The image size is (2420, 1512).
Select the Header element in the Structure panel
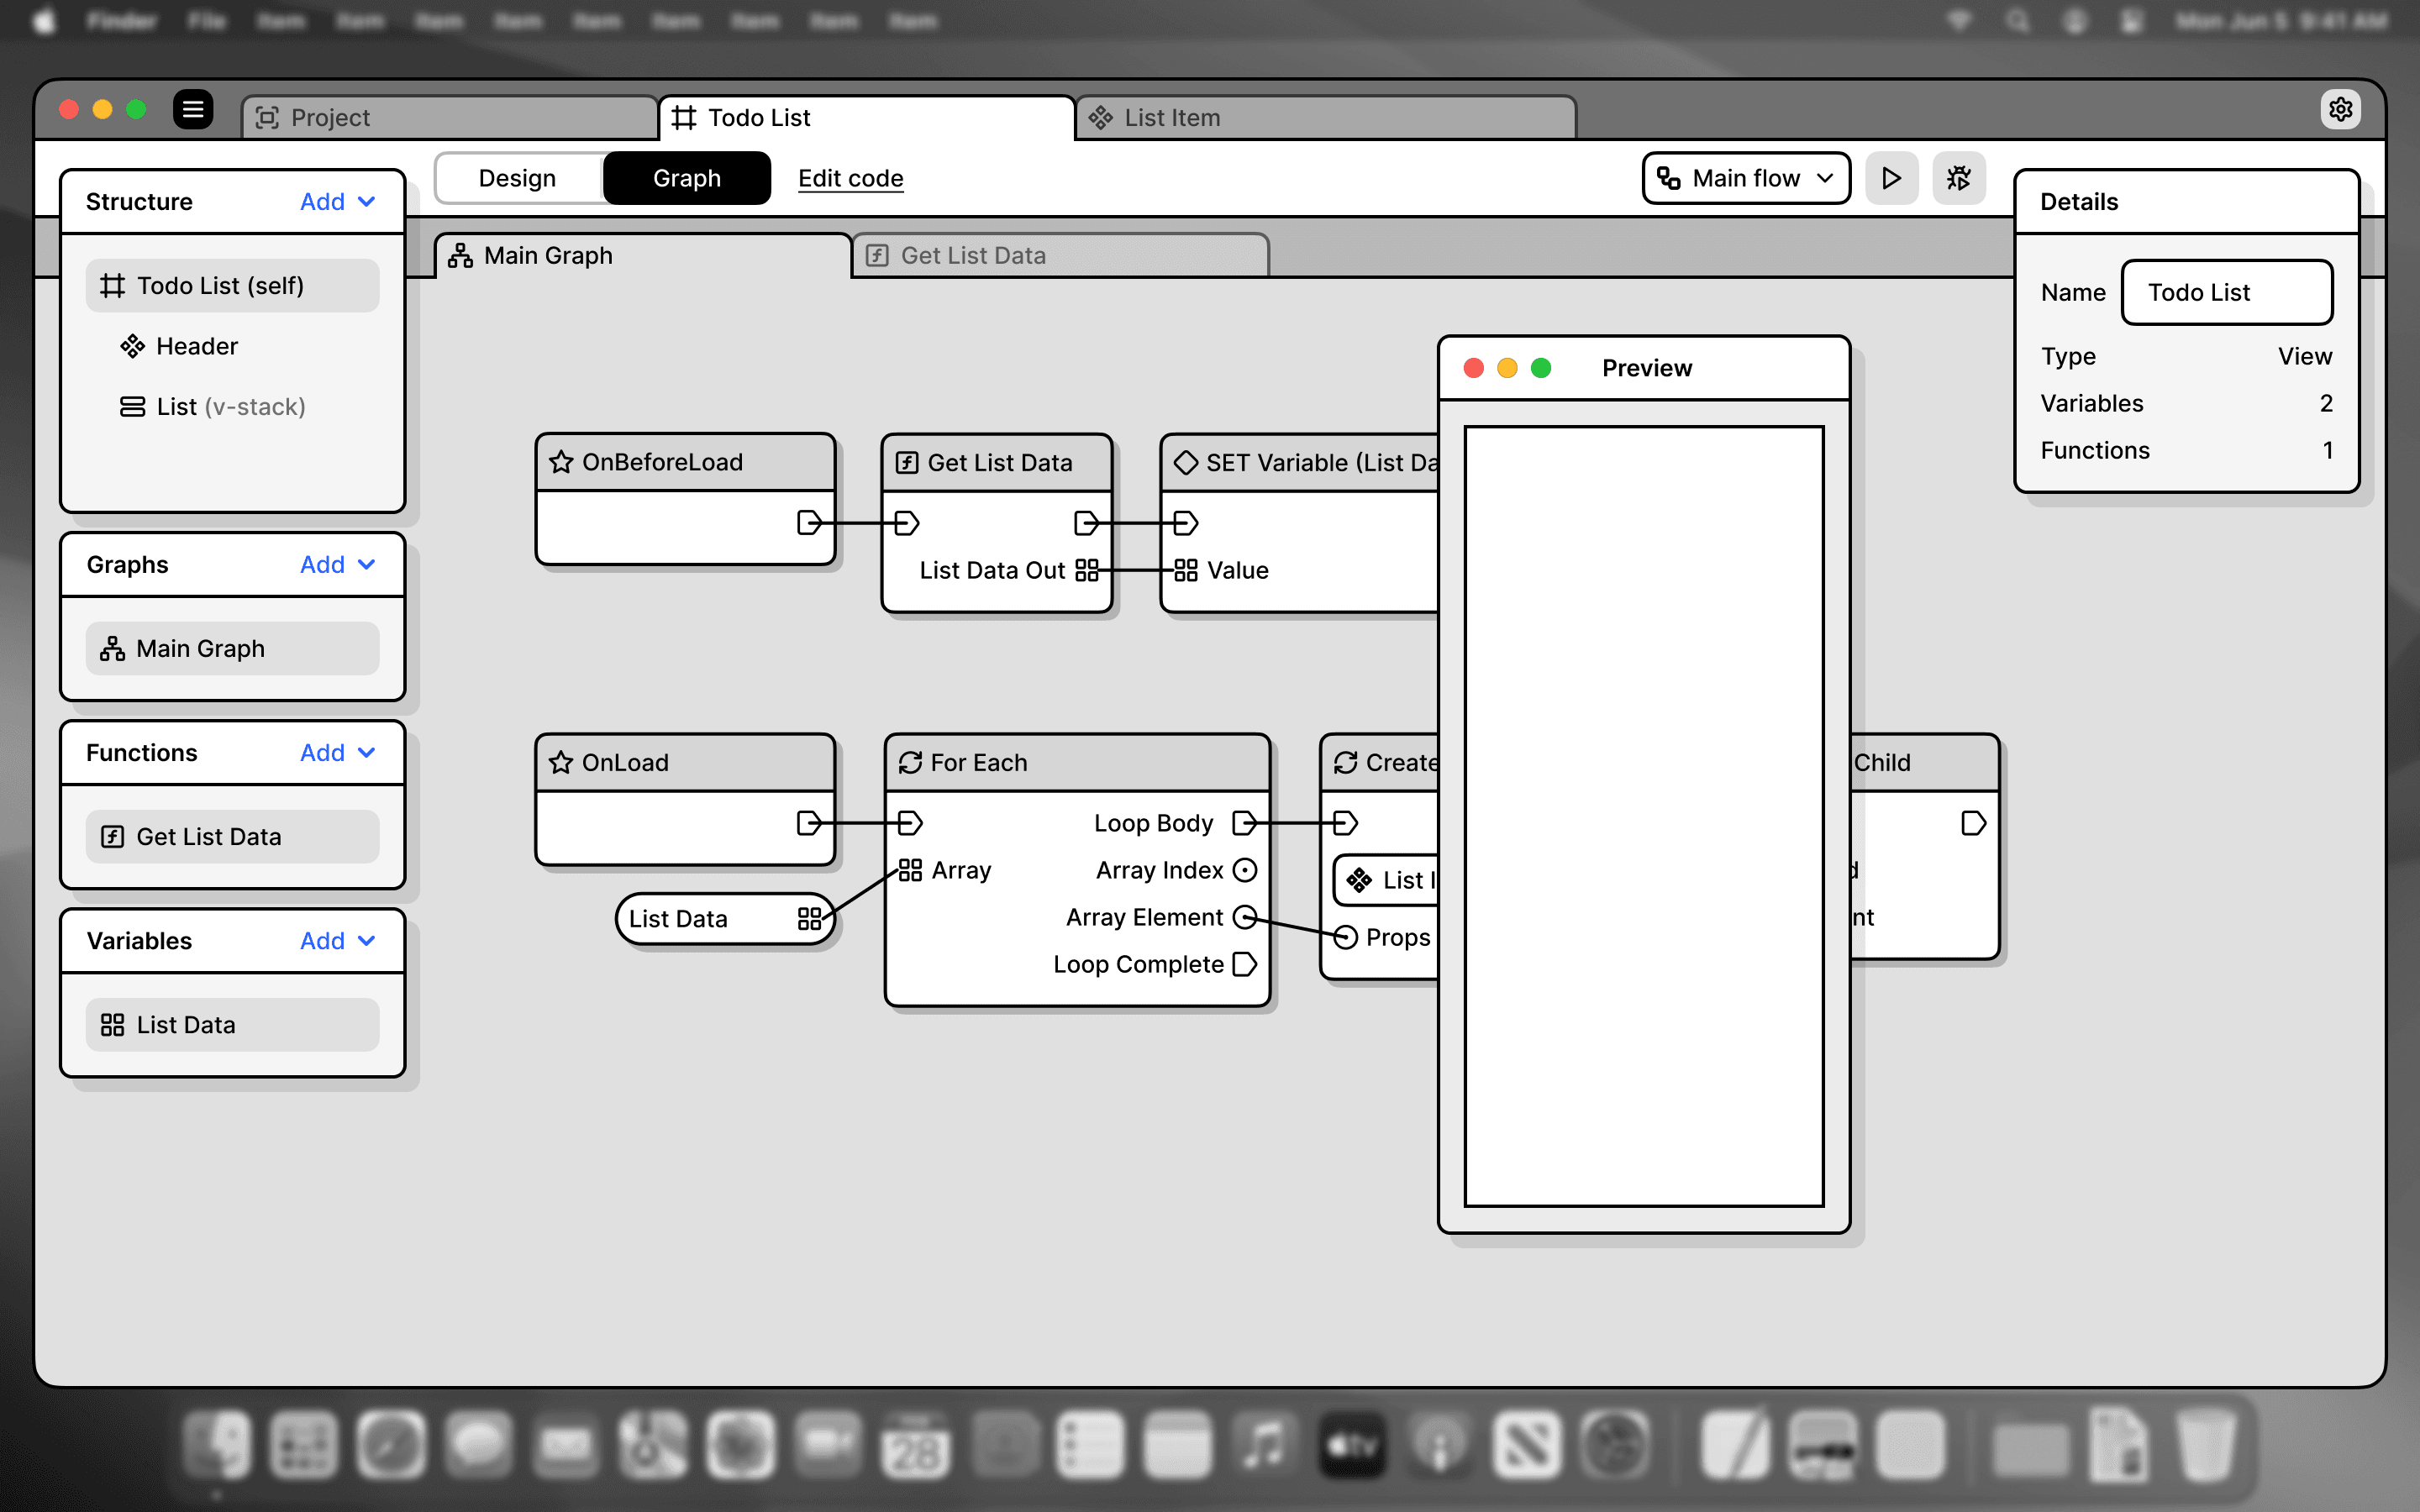tap(196, 346)
